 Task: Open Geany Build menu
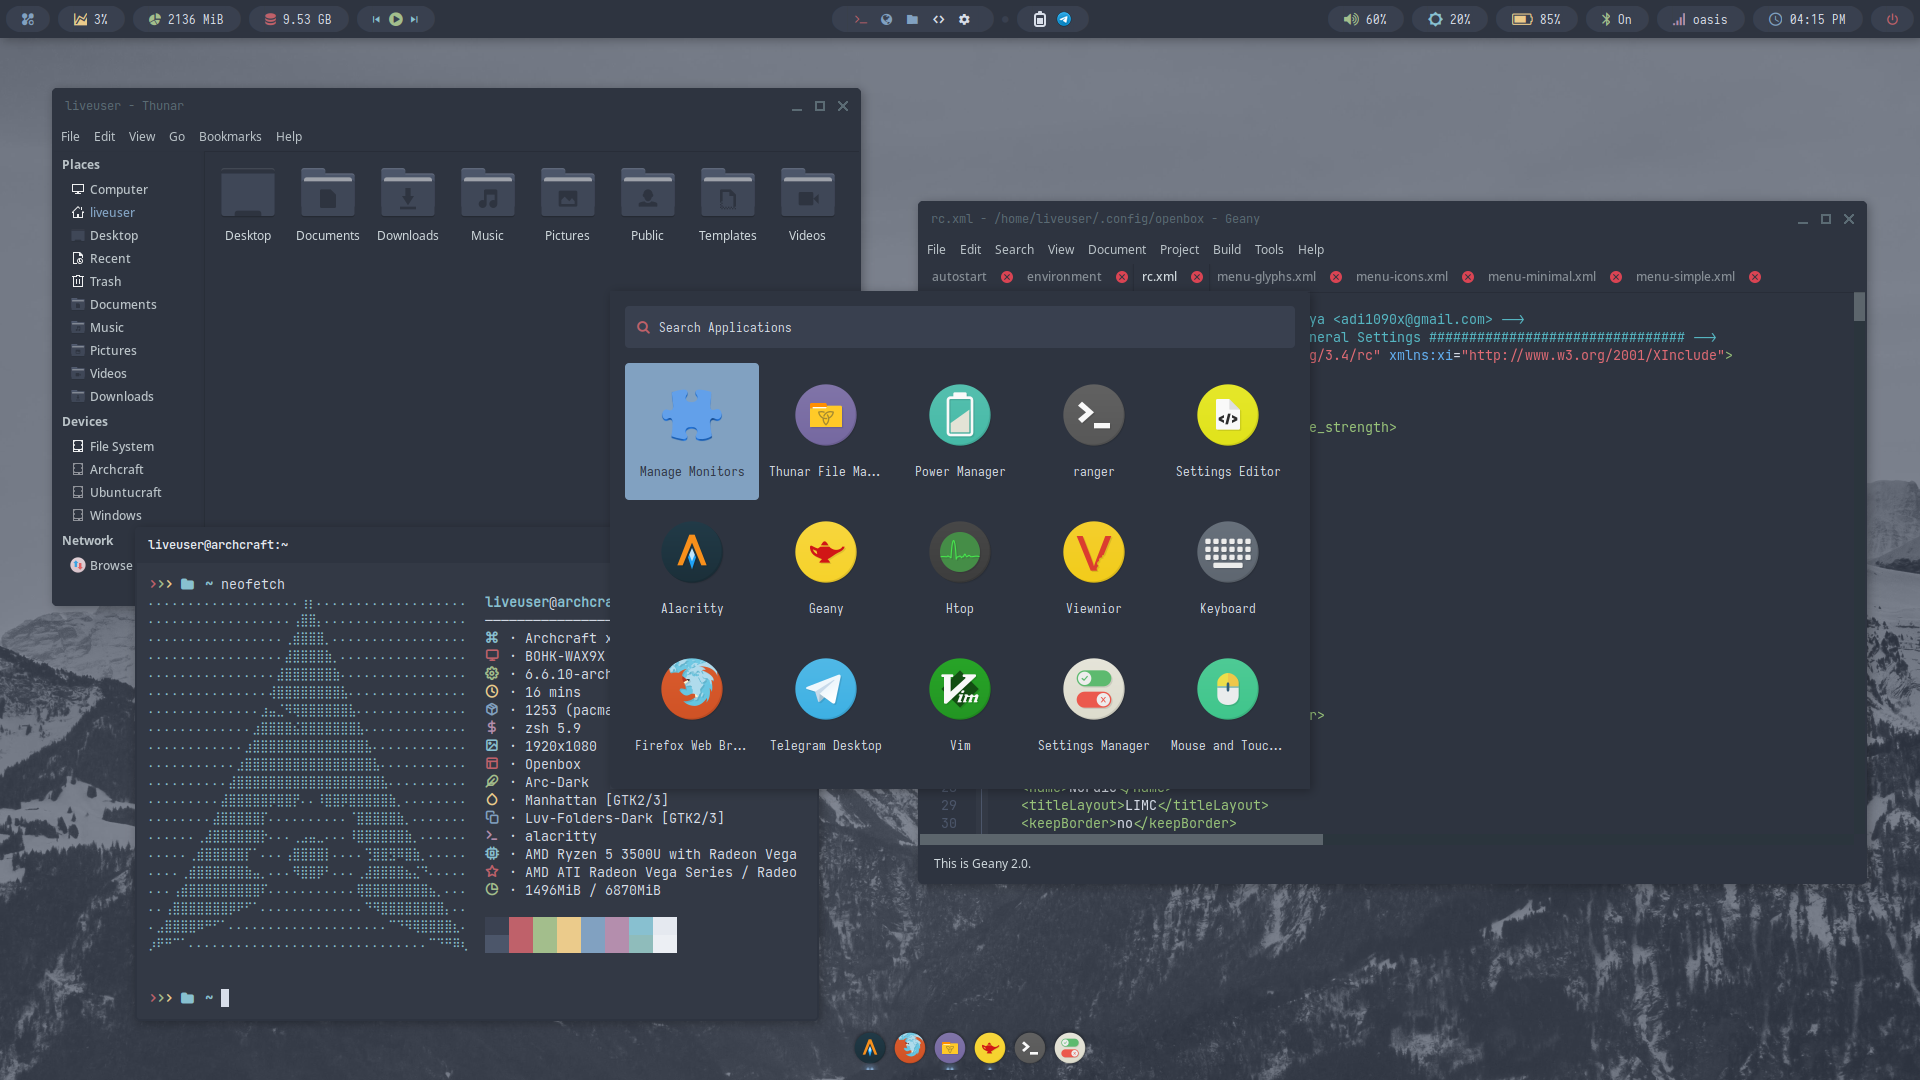pos(1226,250)
